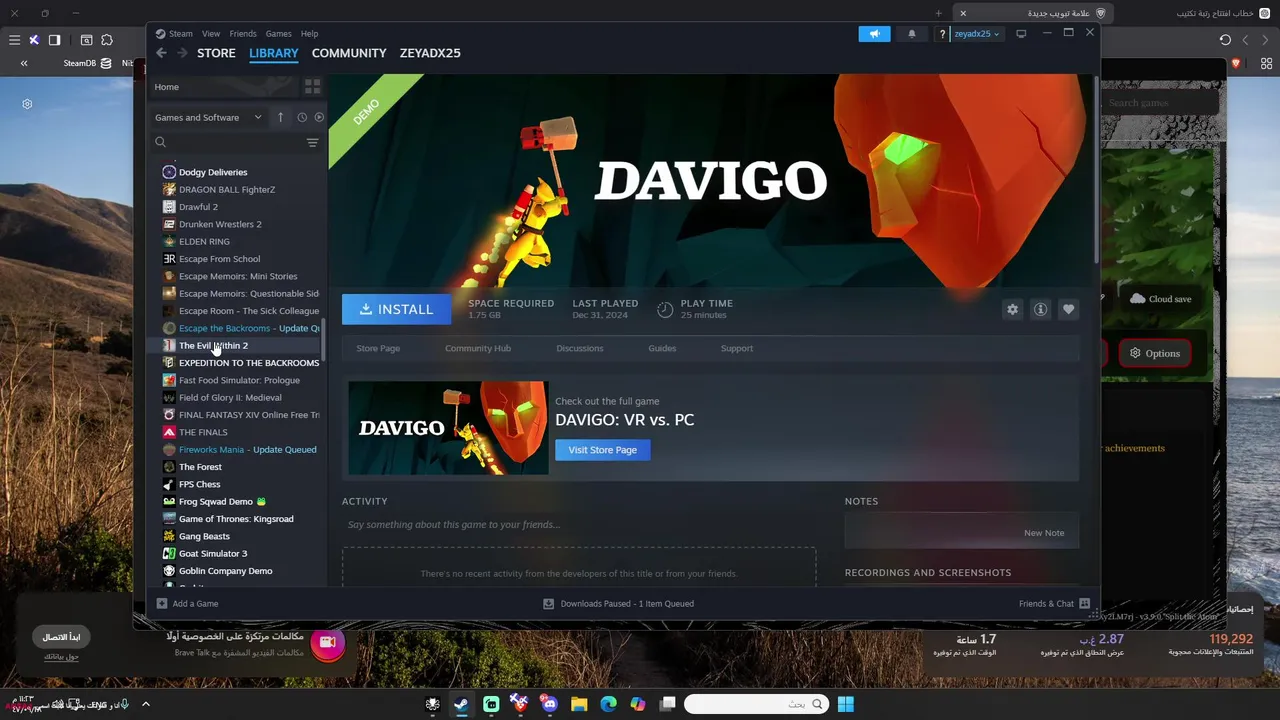Select Escape the Backrooms Update Queued entry

coord(241,328)
